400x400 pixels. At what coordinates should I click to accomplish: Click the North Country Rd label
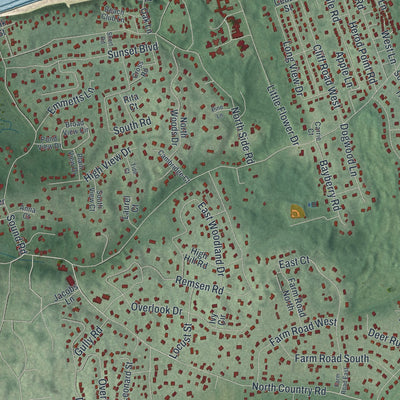click(289, 389)
